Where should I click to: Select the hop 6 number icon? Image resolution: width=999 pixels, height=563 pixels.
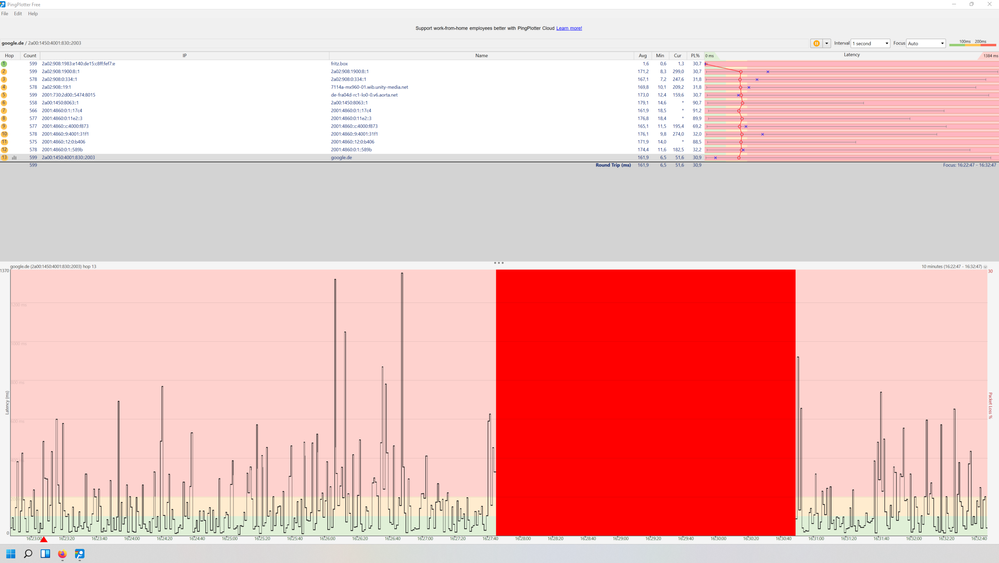tap(4, 103)
